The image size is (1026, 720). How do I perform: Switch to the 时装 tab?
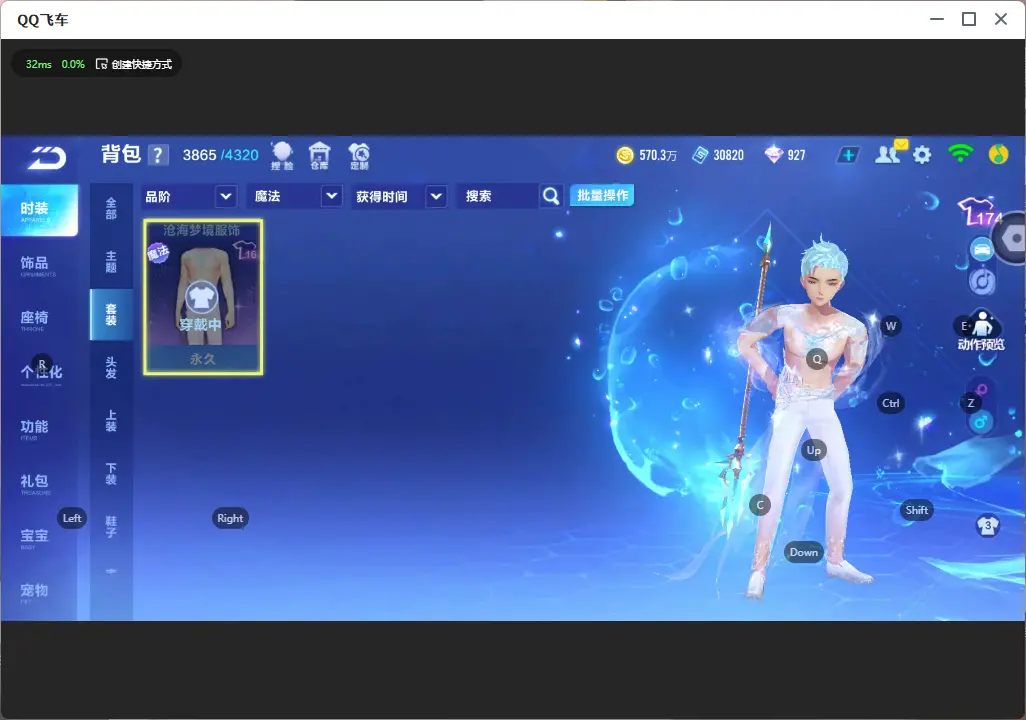point(39,210)
